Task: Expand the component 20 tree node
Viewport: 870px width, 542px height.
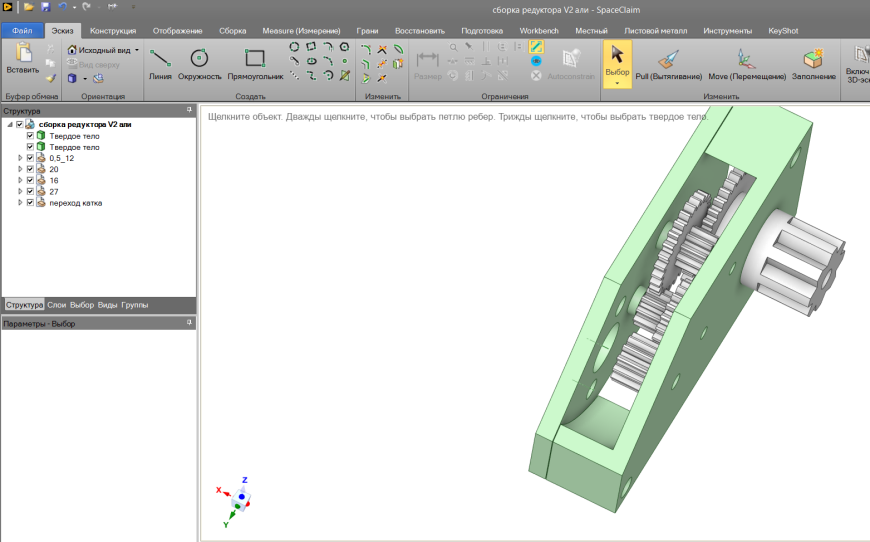Action: click(x=20, y=169)
